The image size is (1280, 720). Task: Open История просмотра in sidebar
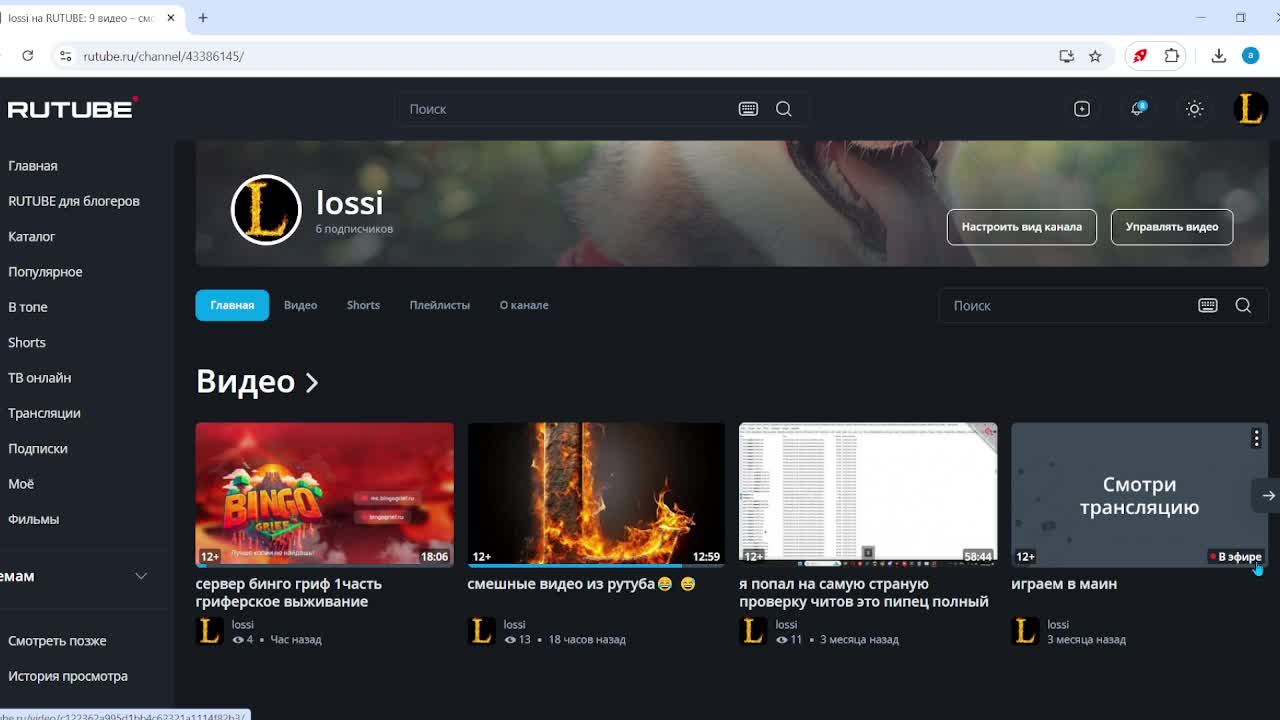coord(68,676)
